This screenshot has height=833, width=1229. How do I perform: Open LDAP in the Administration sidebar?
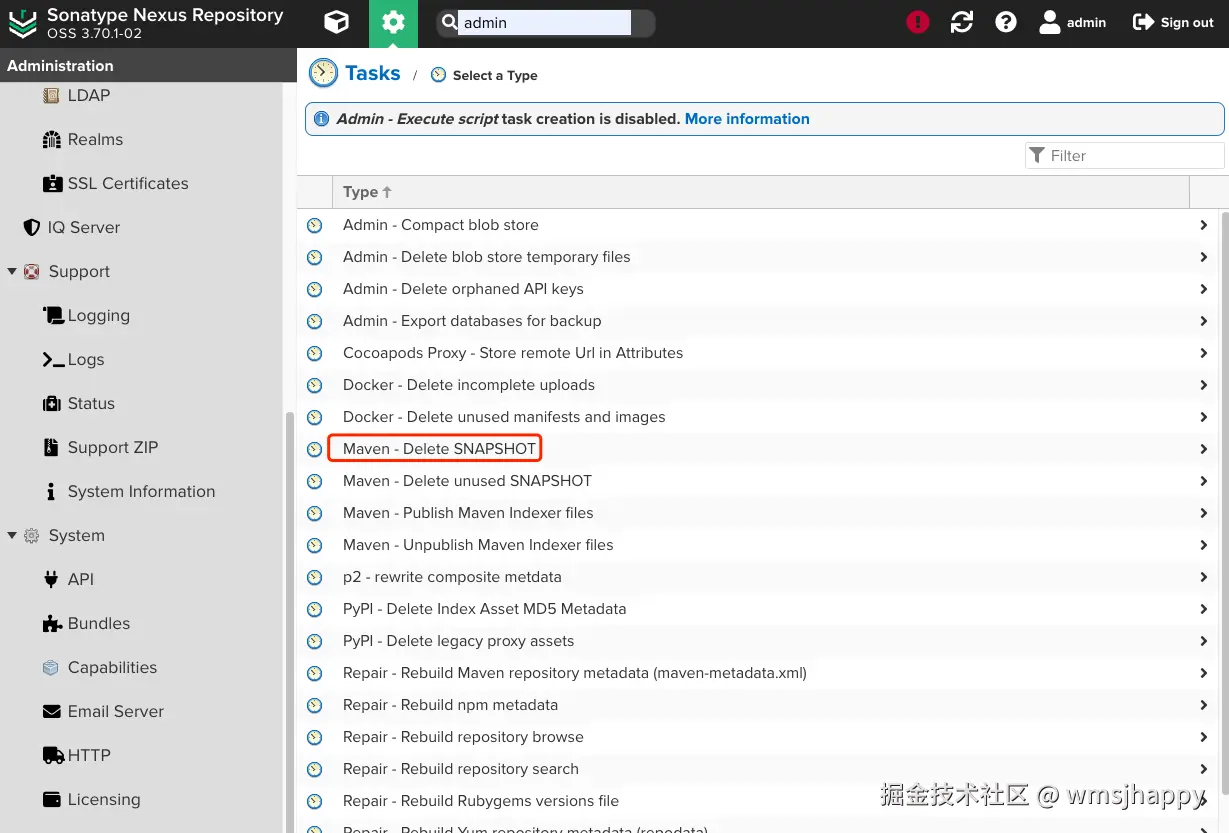[x=88, y=95]
